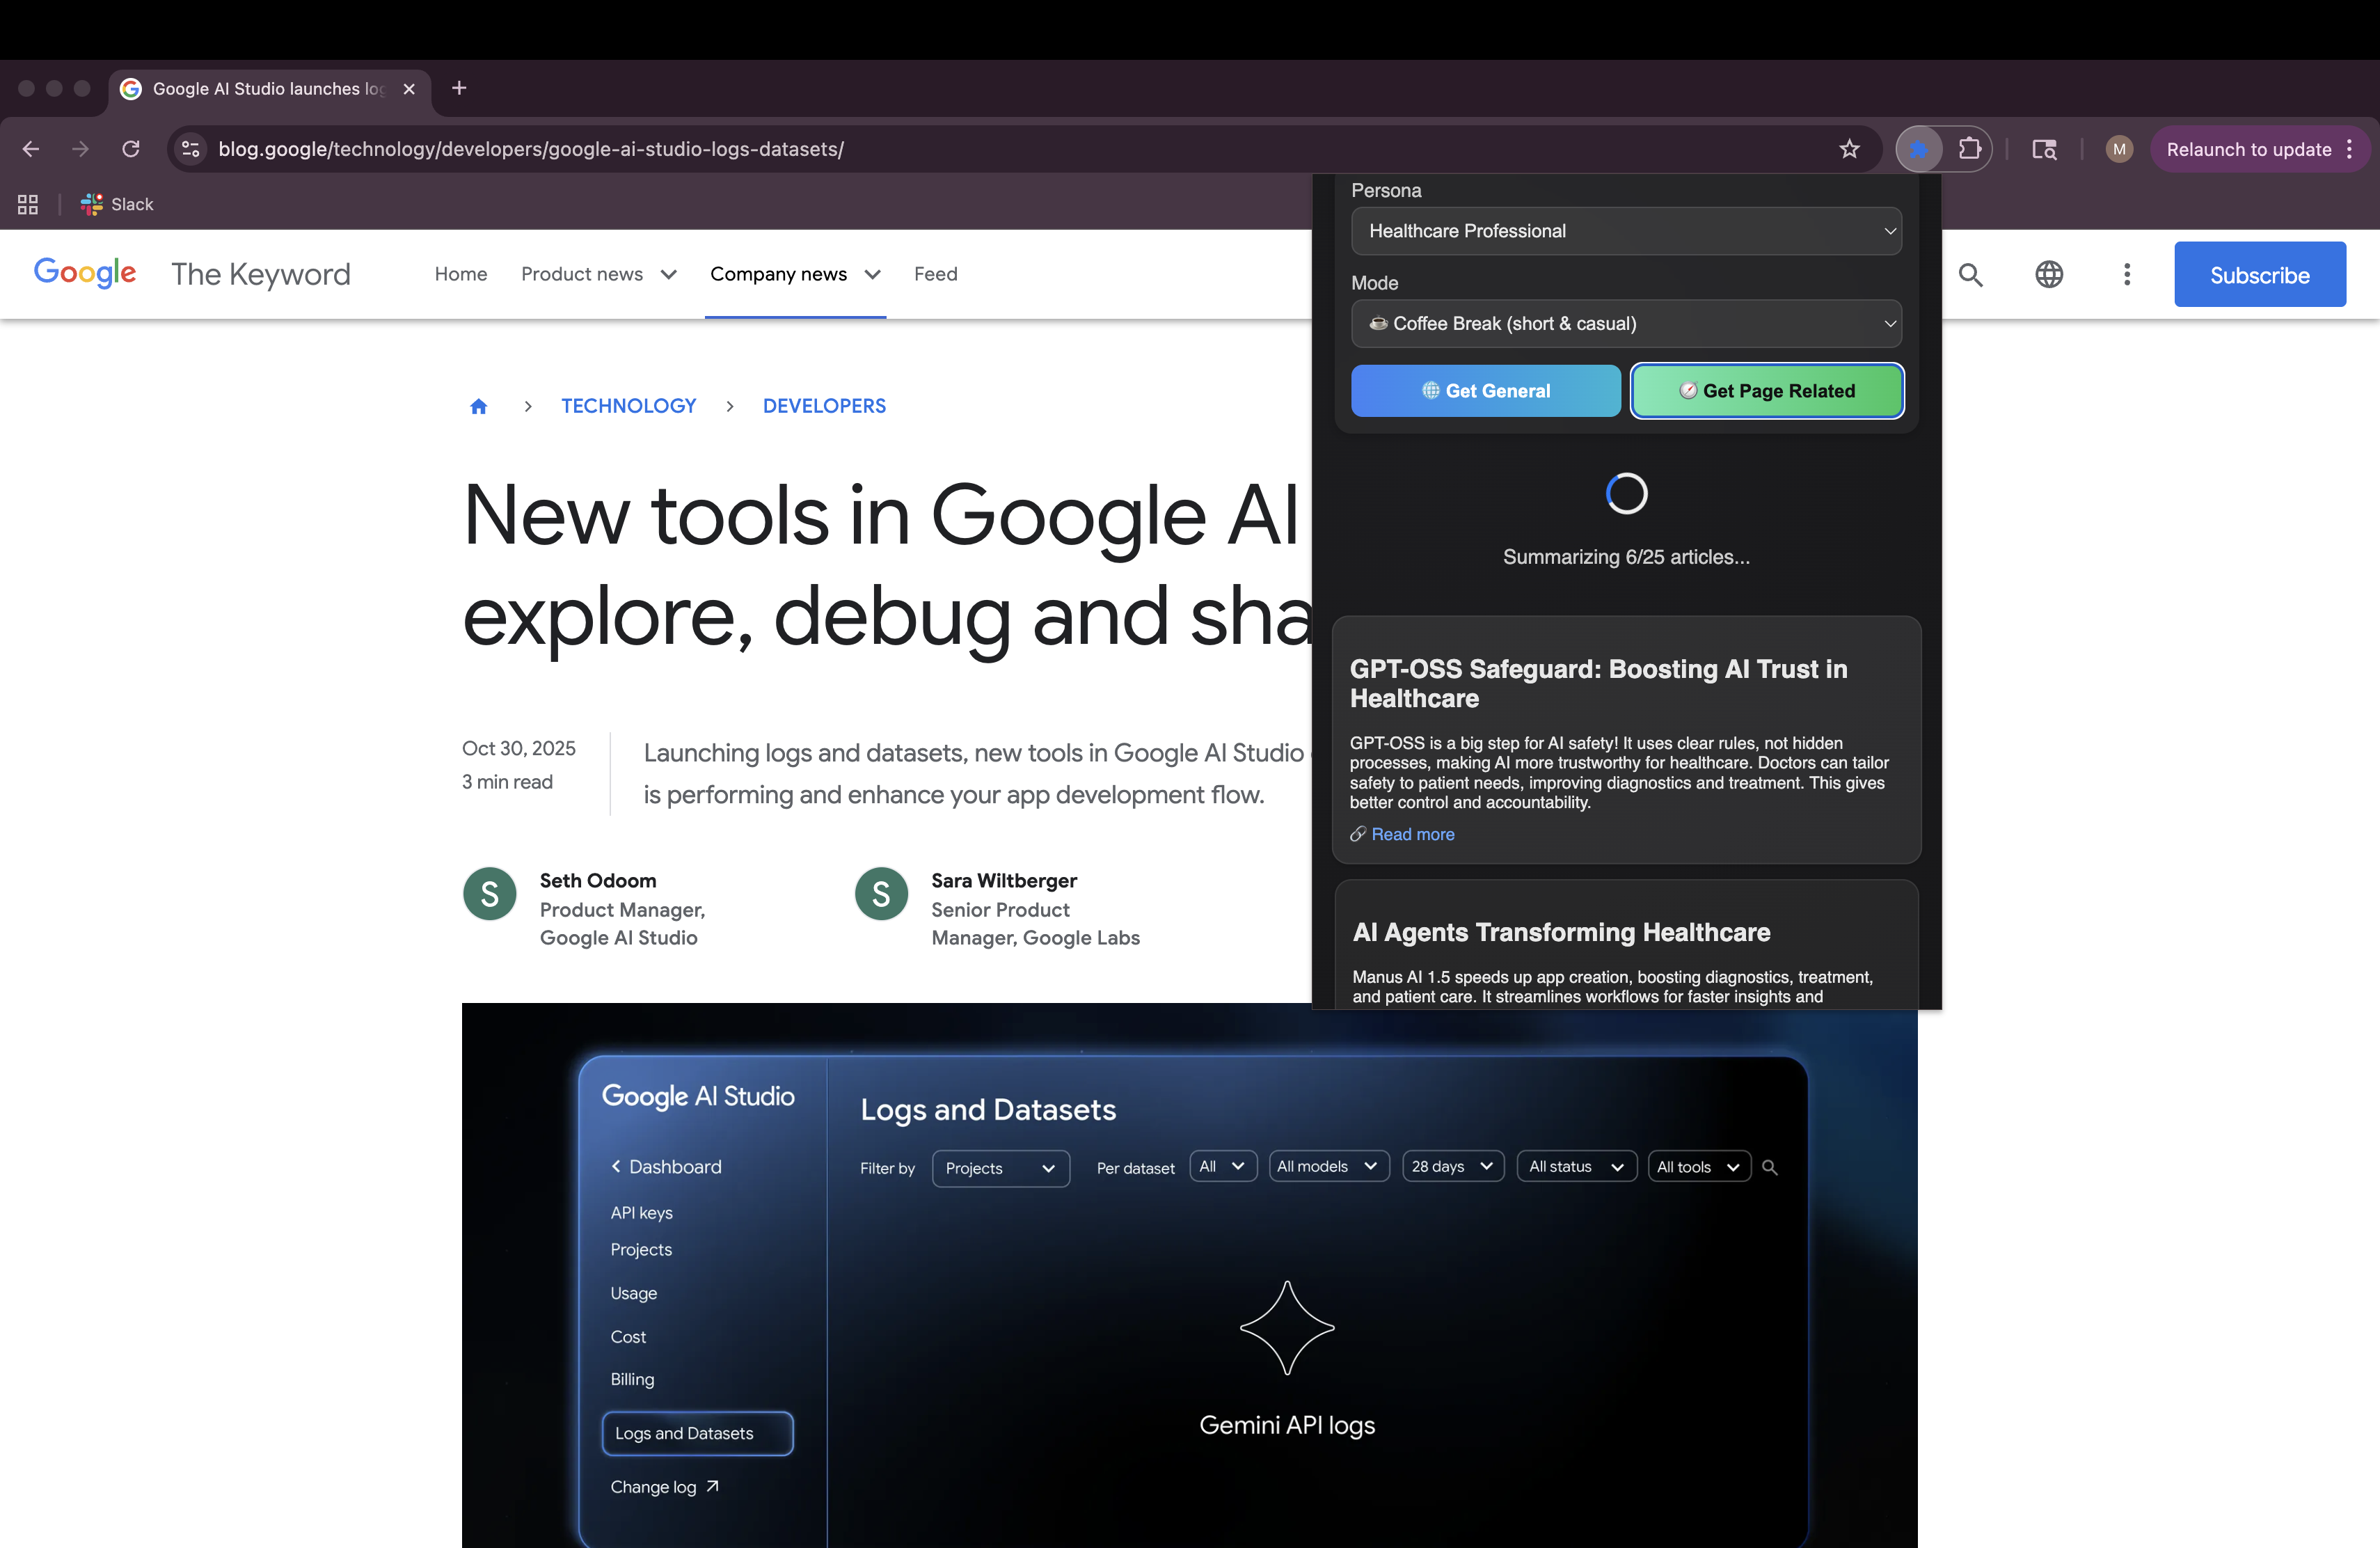Click the home breadcrumb icon
Screen dimensions: 2380x1548
click(x=478, y=406)
